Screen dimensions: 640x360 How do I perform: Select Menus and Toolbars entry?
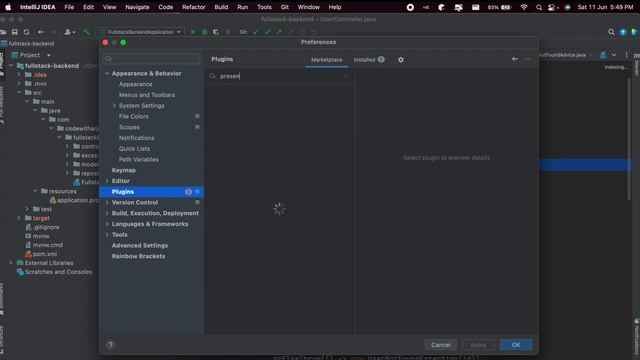(x=147, y=95)
